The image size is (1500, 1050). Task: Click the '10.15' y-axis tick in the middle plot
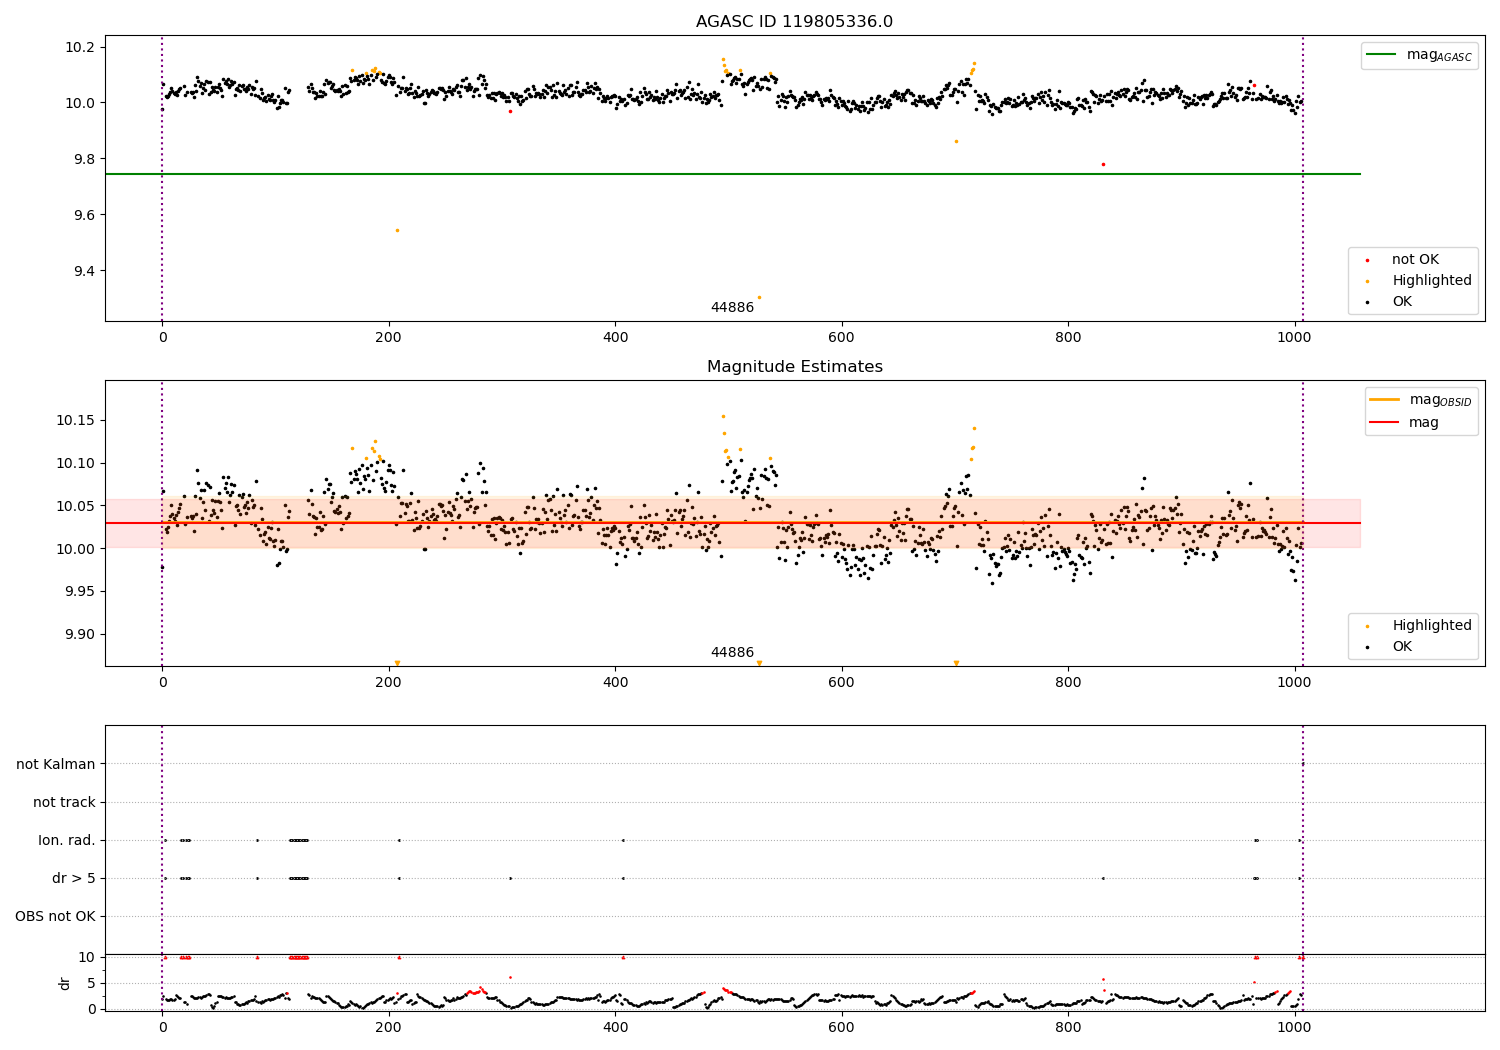pyautogui.click(x=76, y=420)
